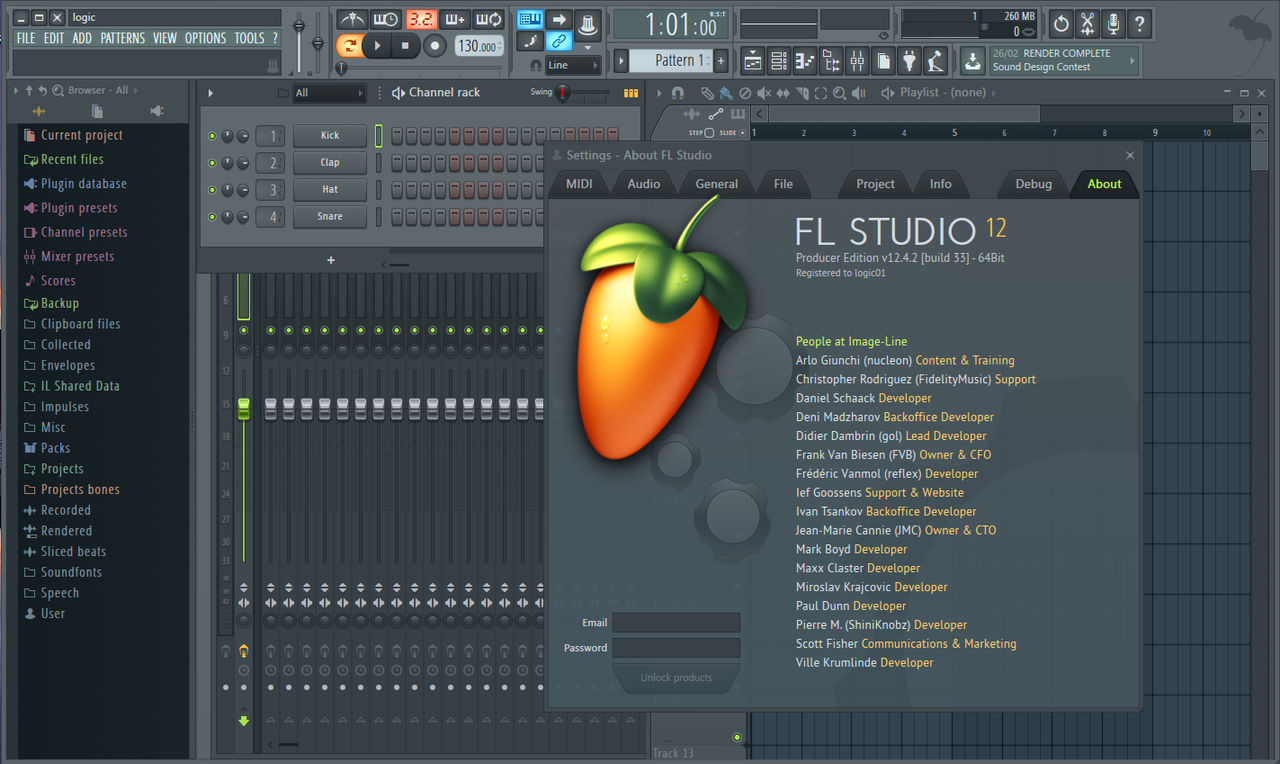The image size is (1280, 764).
Task: Click the Snare channel button
Action: point(330,216)
